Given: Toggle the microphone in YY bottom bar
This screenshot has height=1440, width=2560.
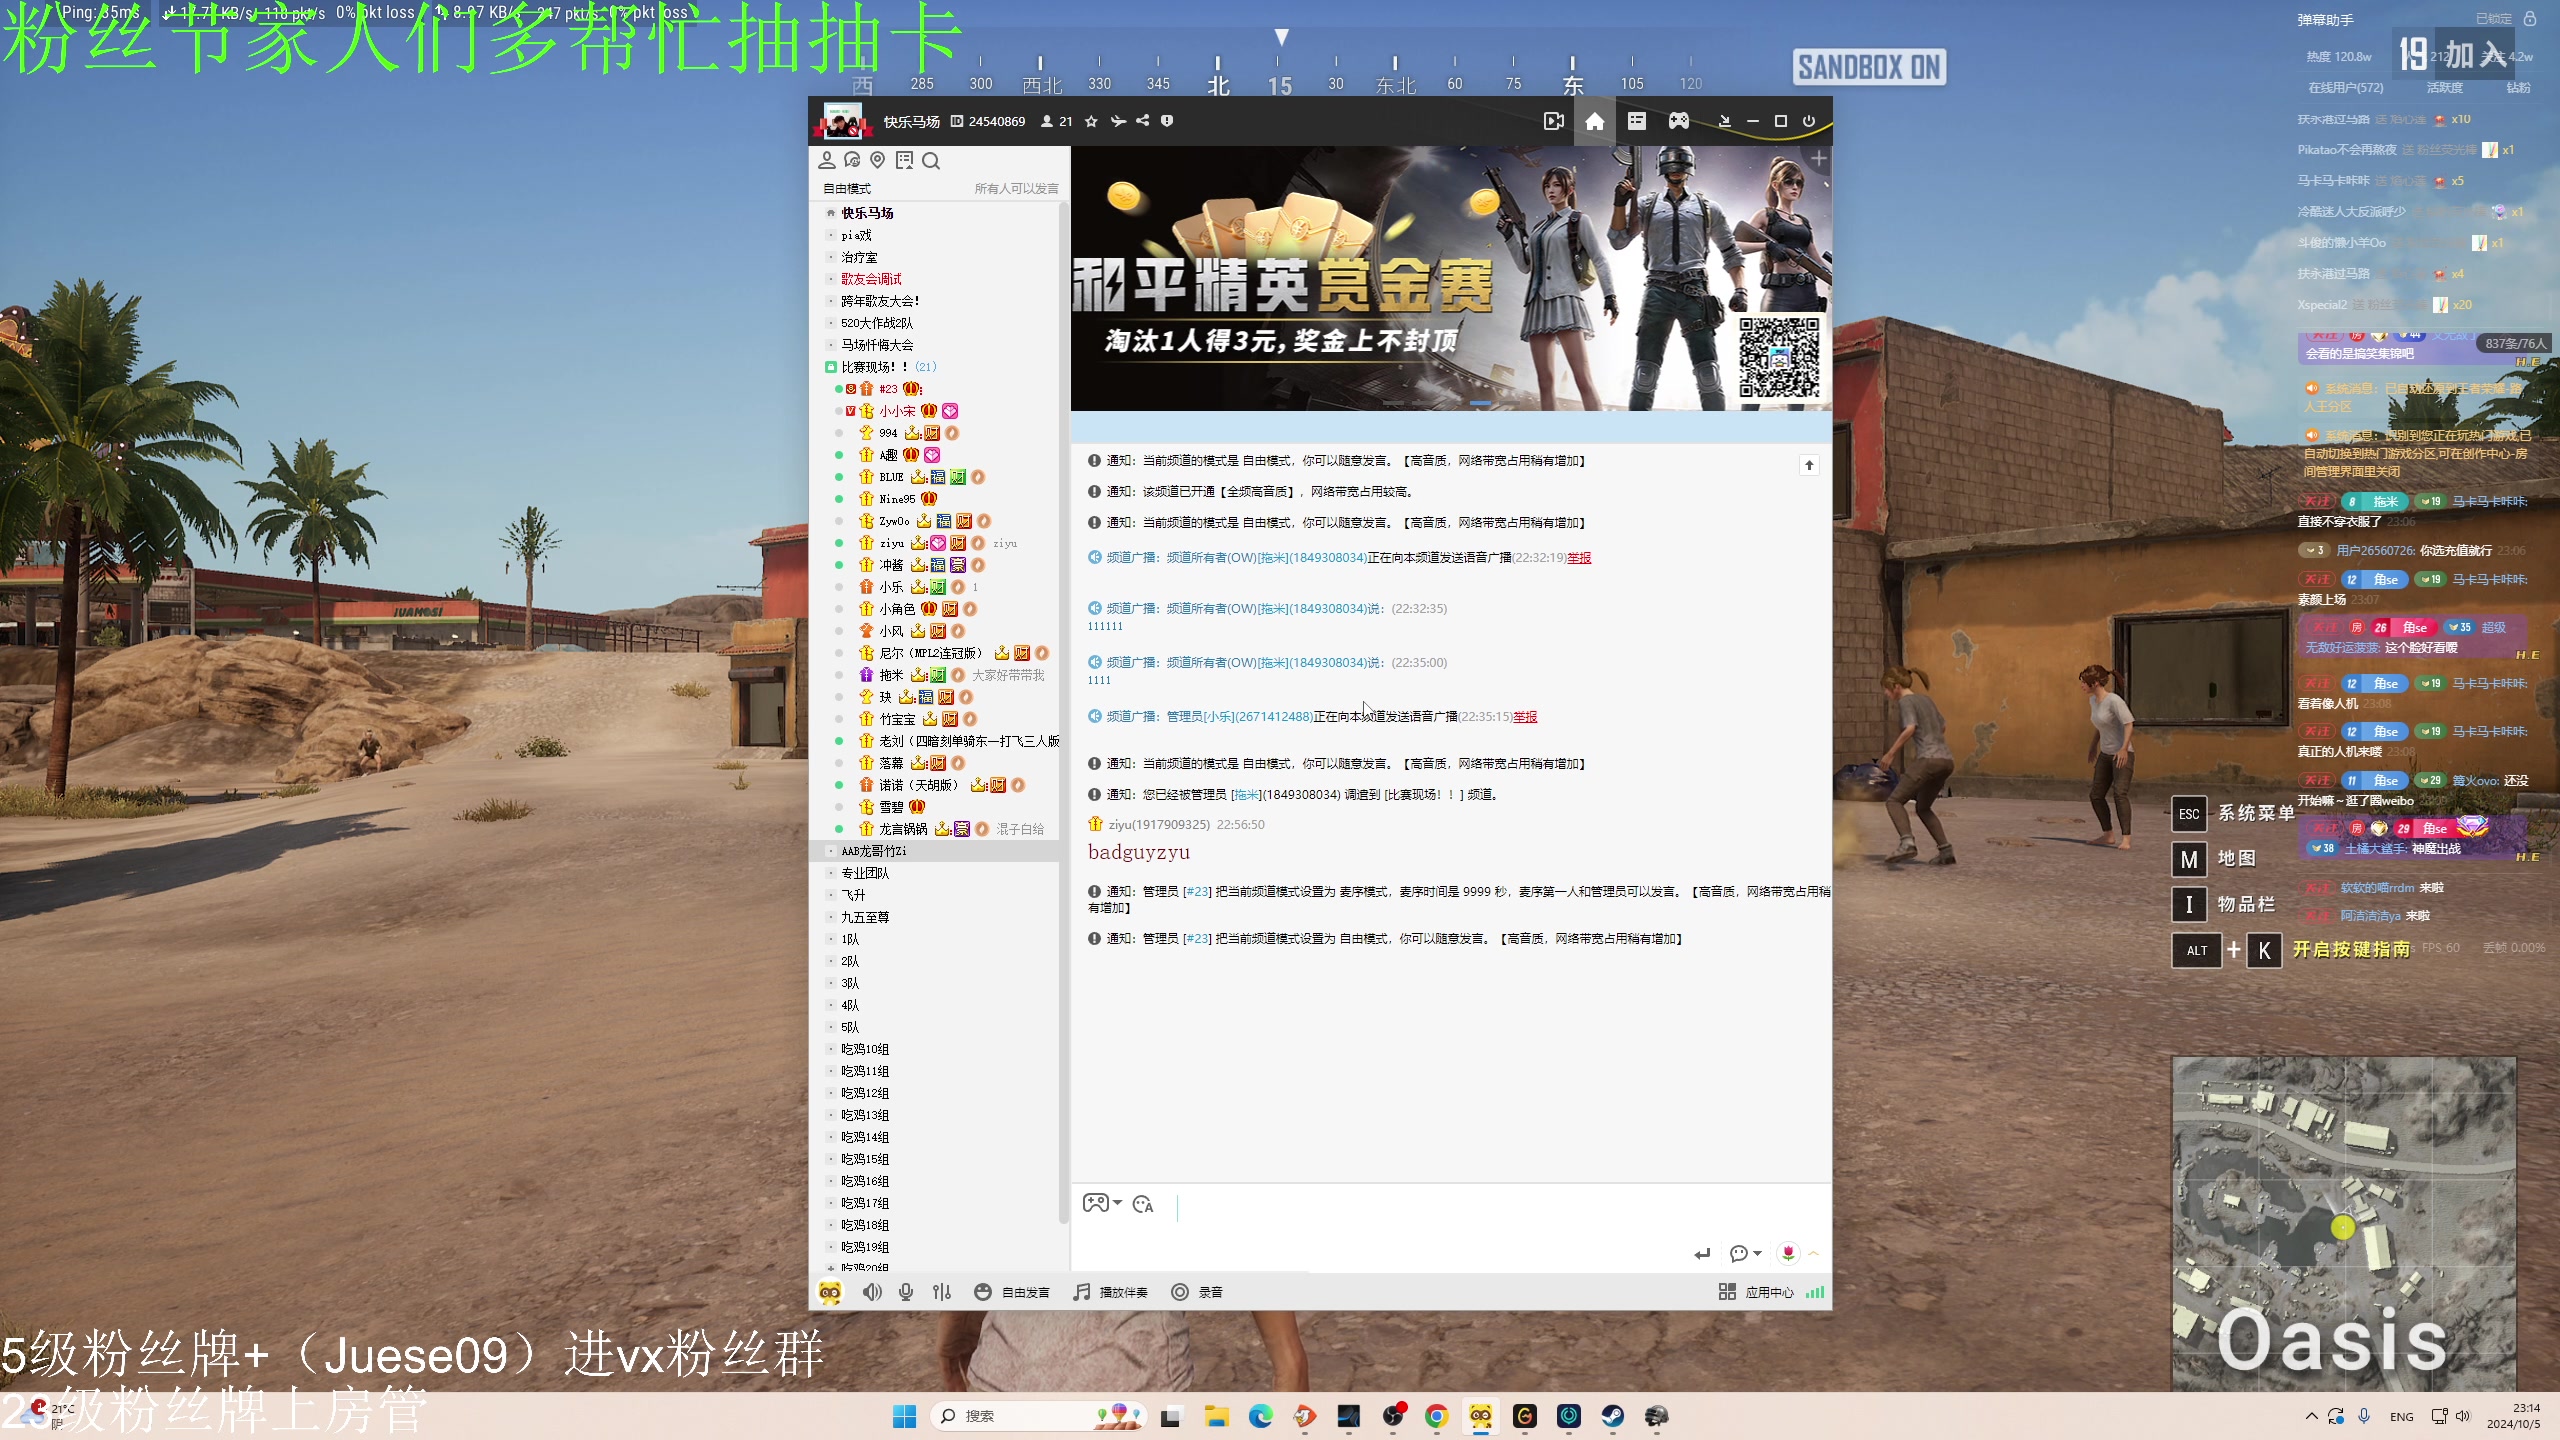Looking at the screenshot, I should pos(906,1292).
